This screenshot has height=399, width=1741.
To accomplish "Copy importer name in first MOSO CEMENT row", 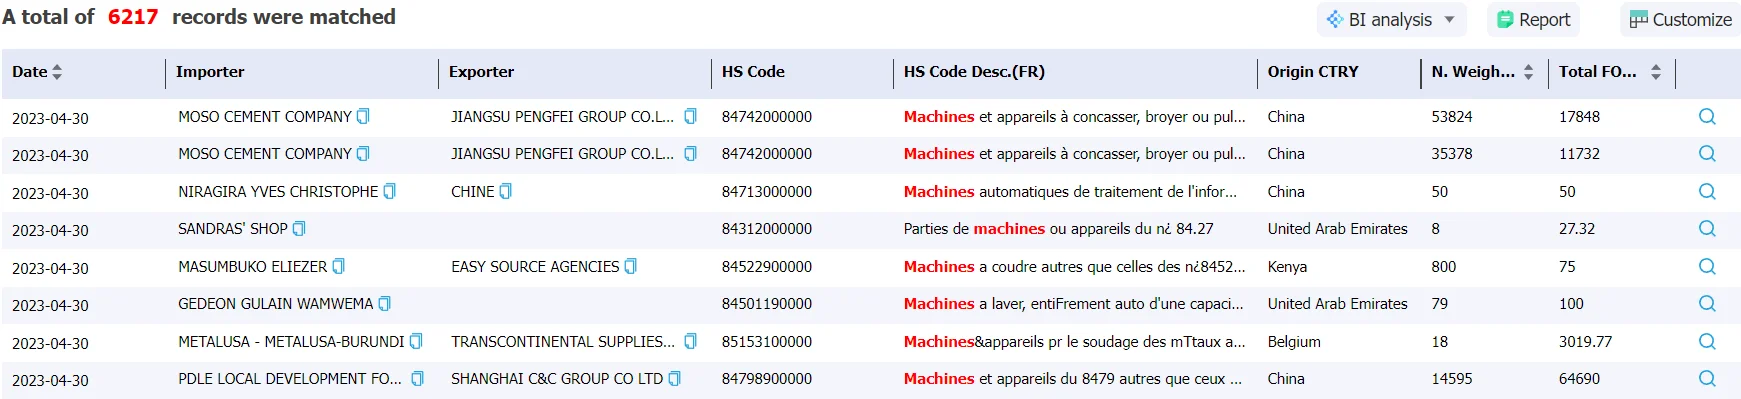I will (363, 116).
